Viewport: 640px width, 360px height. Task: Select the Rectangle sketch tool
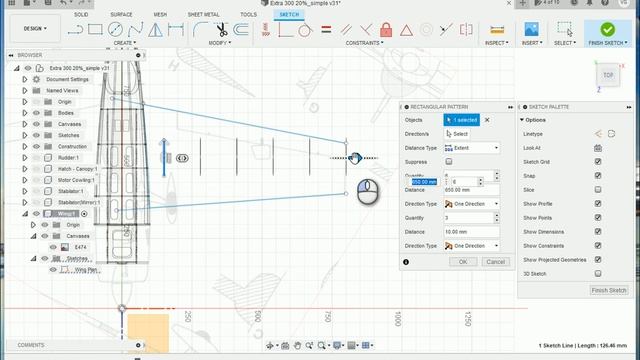pos(95,30)
